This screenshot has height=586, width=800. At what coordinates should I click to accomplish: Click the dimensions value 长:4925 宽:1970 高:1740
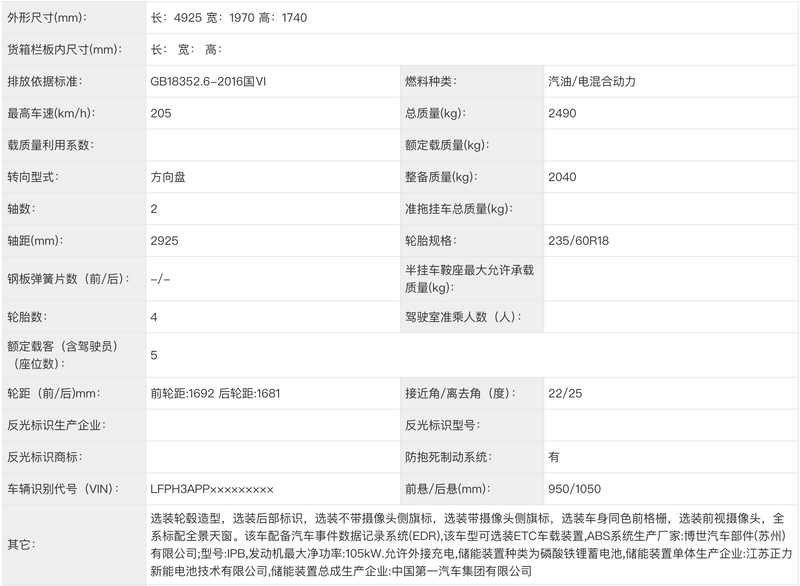[x=229, y=18]
